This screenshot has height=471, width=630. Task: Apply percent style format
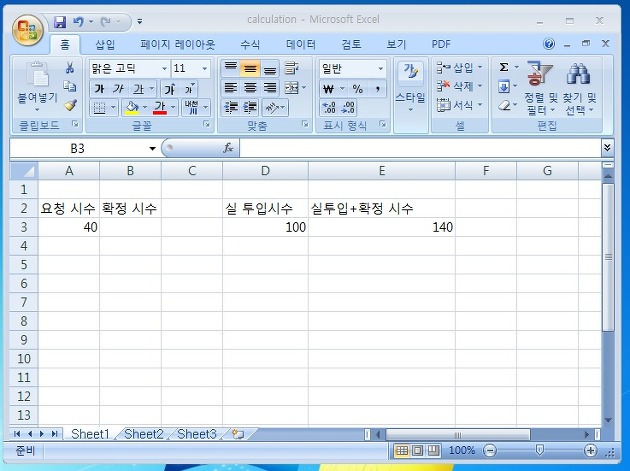(x=358, y=89)
